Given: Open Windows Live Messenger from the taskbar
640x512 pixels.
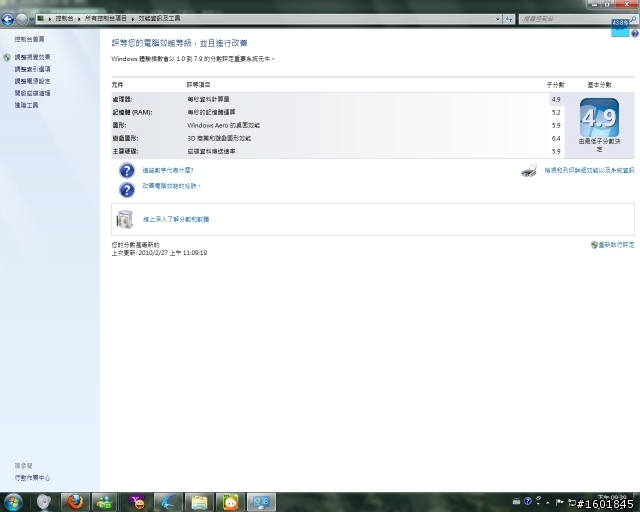Looking at the screenshot, I should [104, 502].
